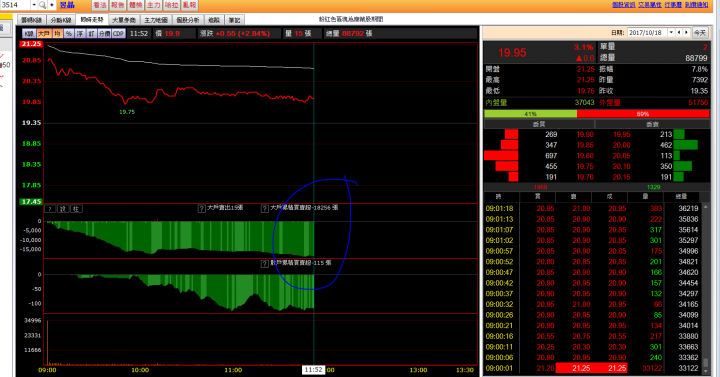
Task: Click the 主力 toolbar button
Action: pos(153,5)
